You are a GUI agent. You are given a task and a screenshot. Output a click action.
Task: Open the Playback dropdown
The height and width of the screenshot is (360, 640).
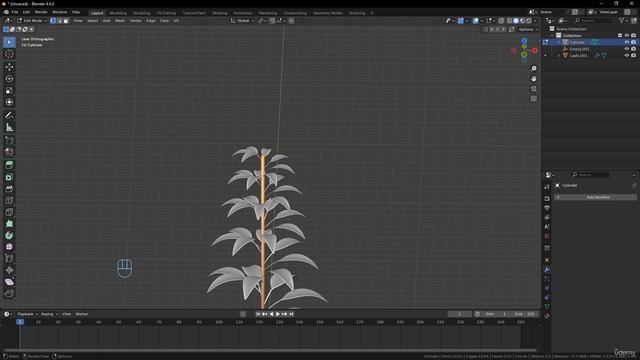(27, 314)
